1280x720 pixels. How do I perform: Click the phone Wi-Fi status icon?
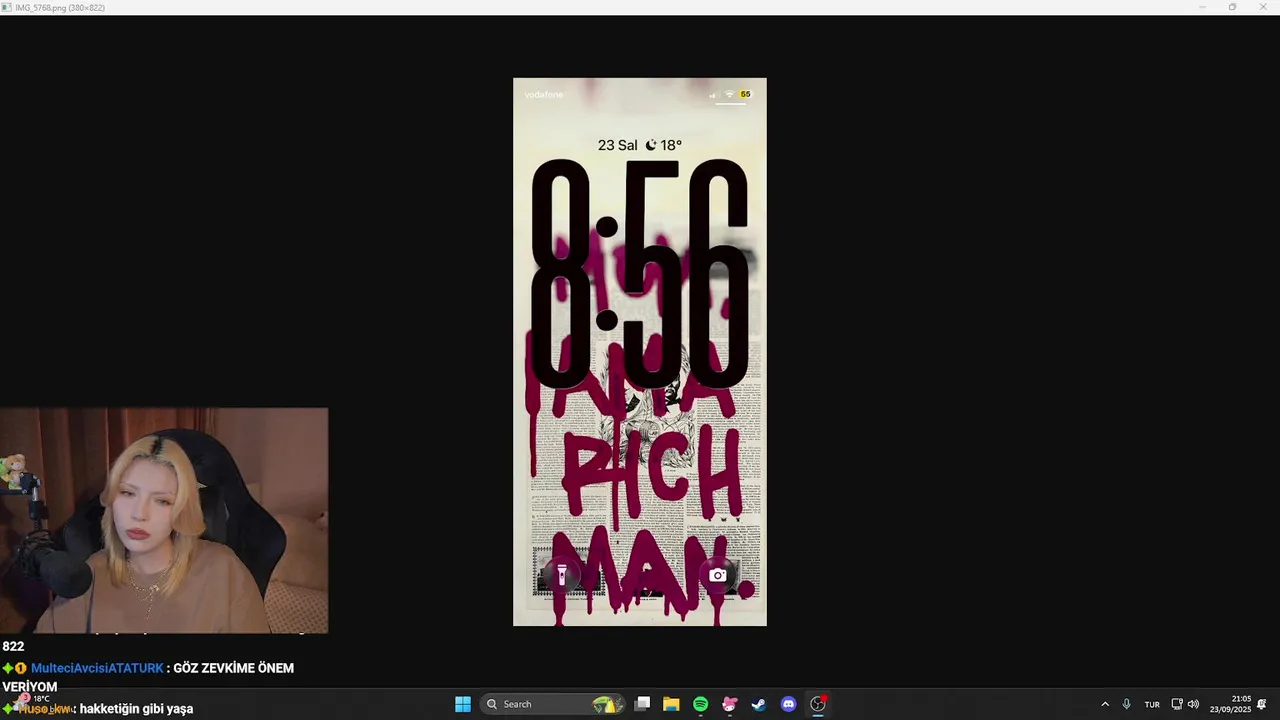729,94
